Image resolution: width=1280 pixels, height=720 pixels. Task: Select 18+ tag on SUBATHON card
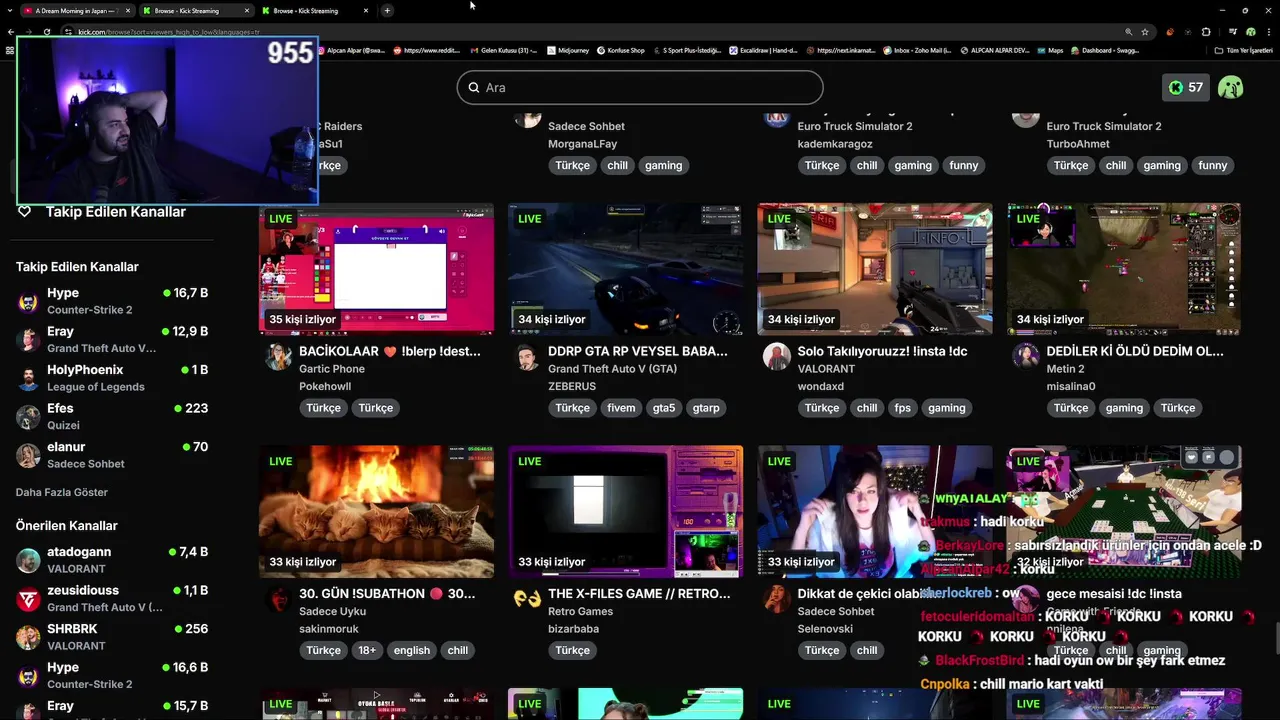[367, 650]
